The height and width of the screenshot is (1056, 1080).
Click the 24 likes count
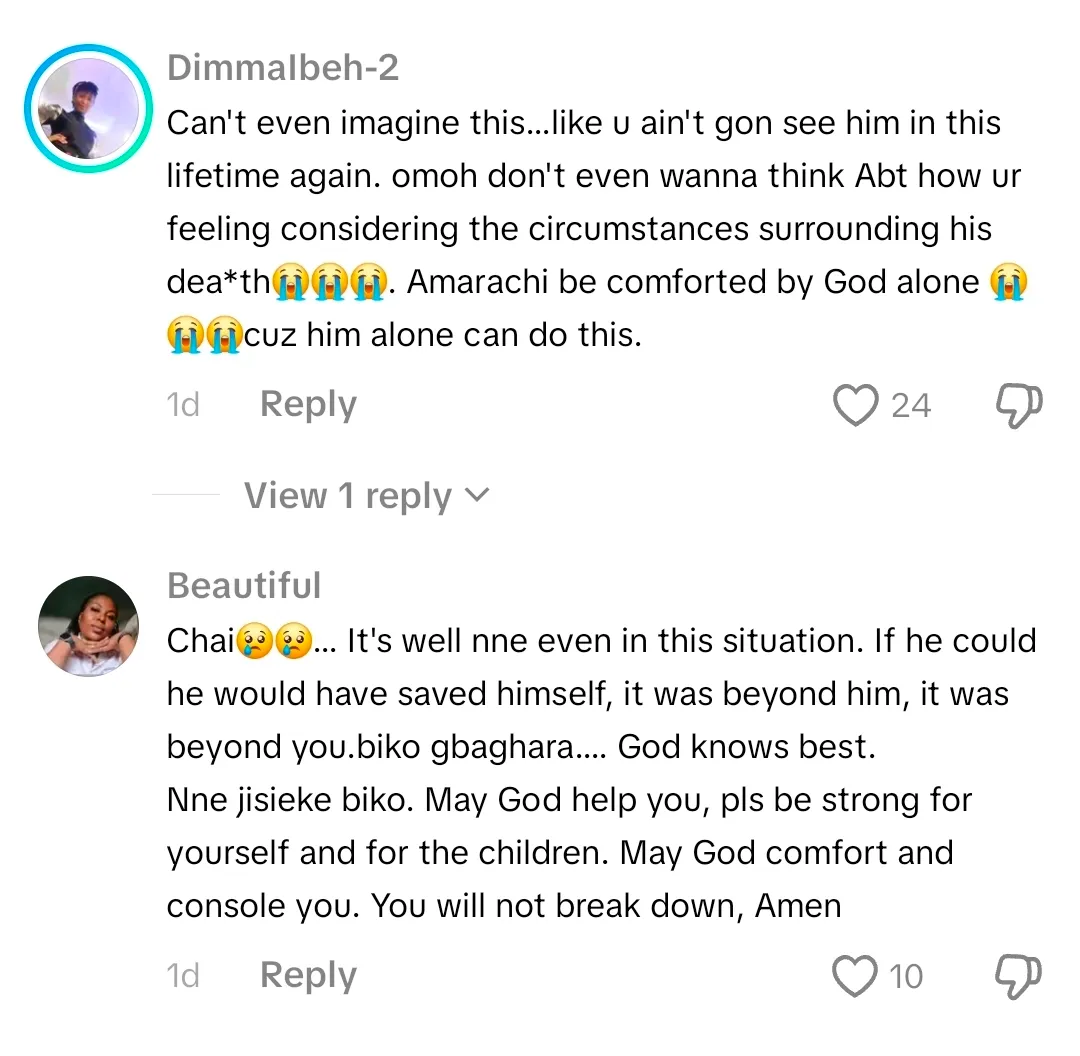(x=910, y=406)
